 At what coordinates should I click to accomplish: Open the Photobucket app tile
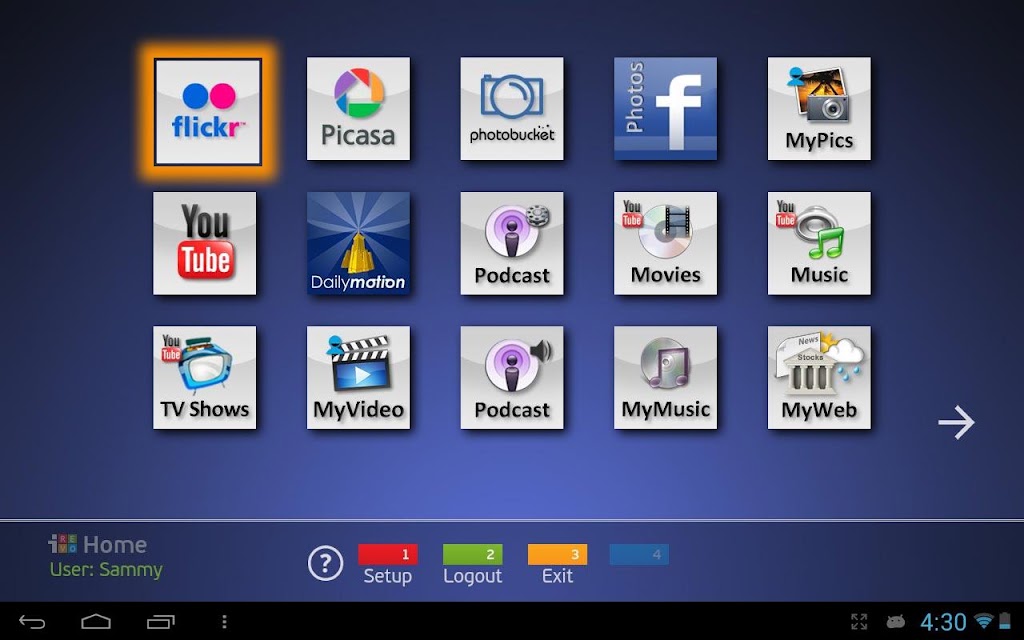pos(512,108)
